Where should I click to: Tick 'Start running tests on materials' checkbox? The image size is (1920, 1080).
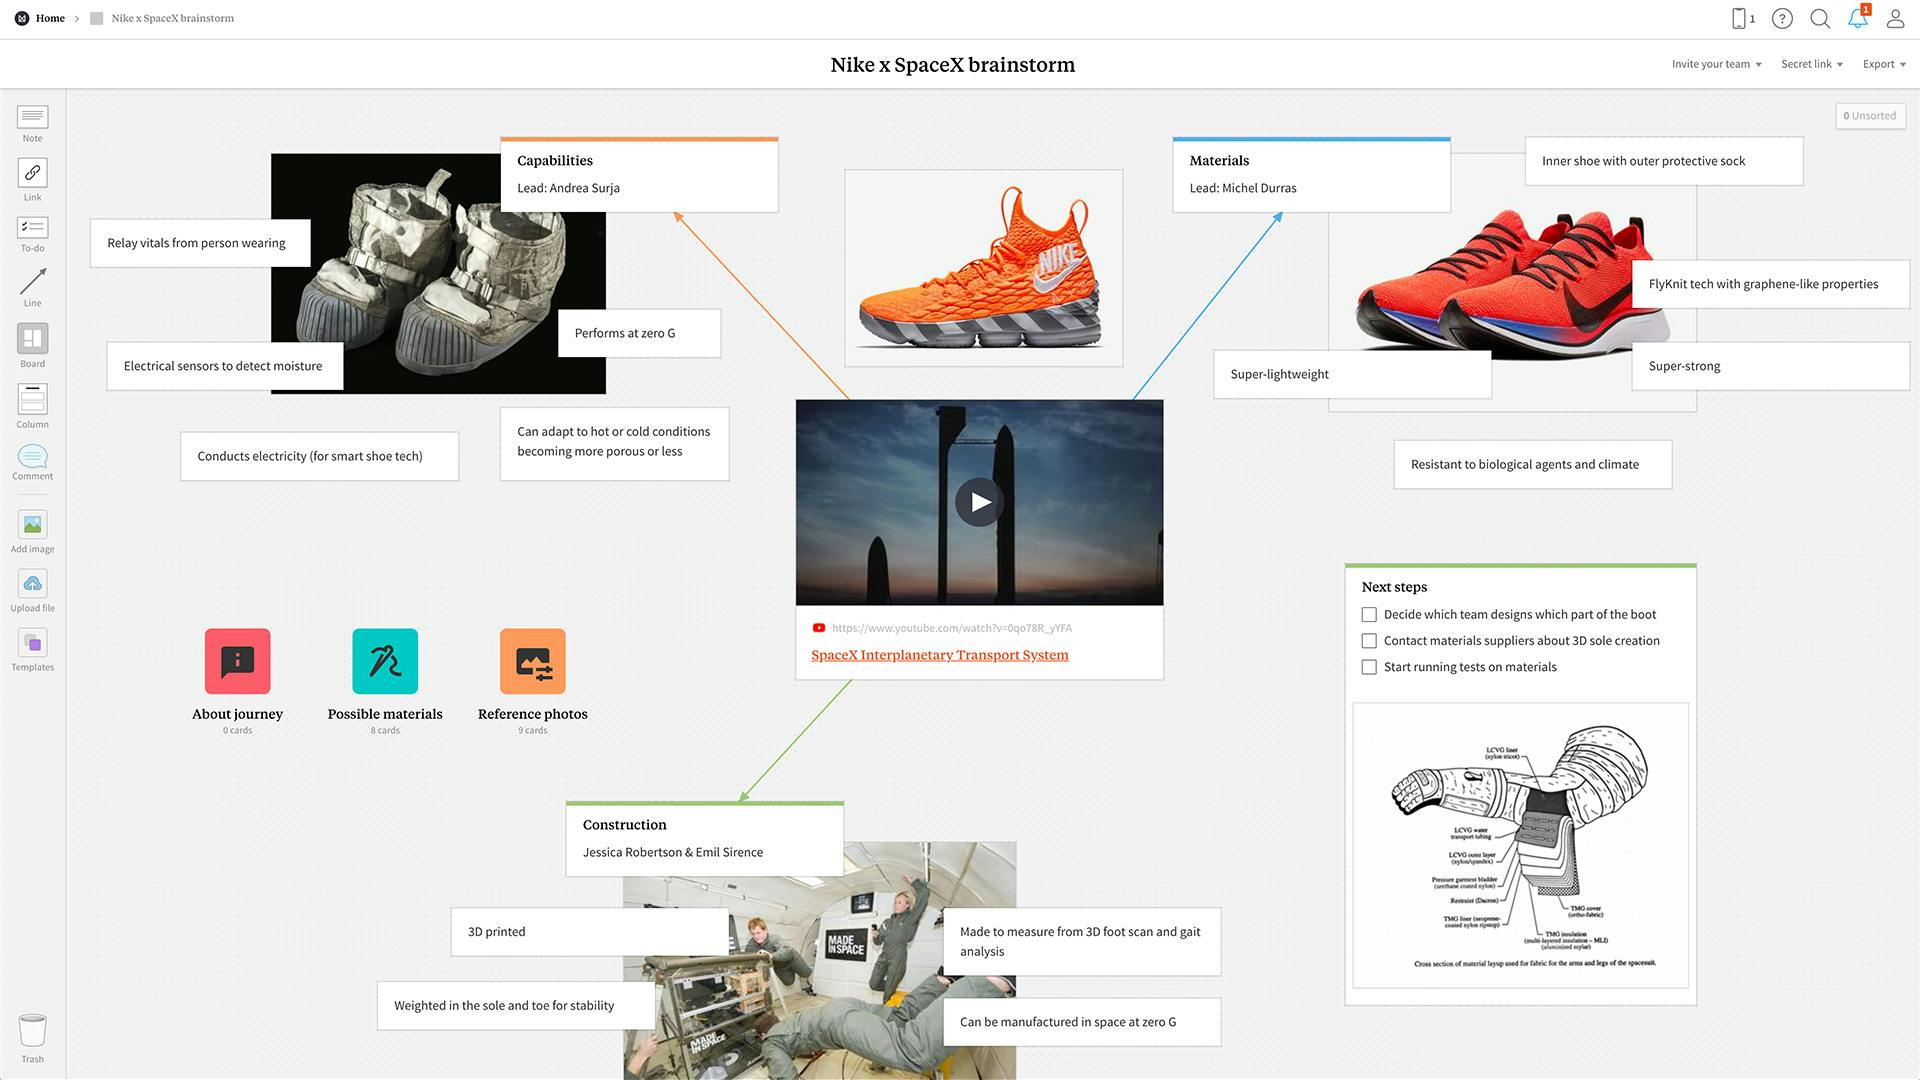1369,667
